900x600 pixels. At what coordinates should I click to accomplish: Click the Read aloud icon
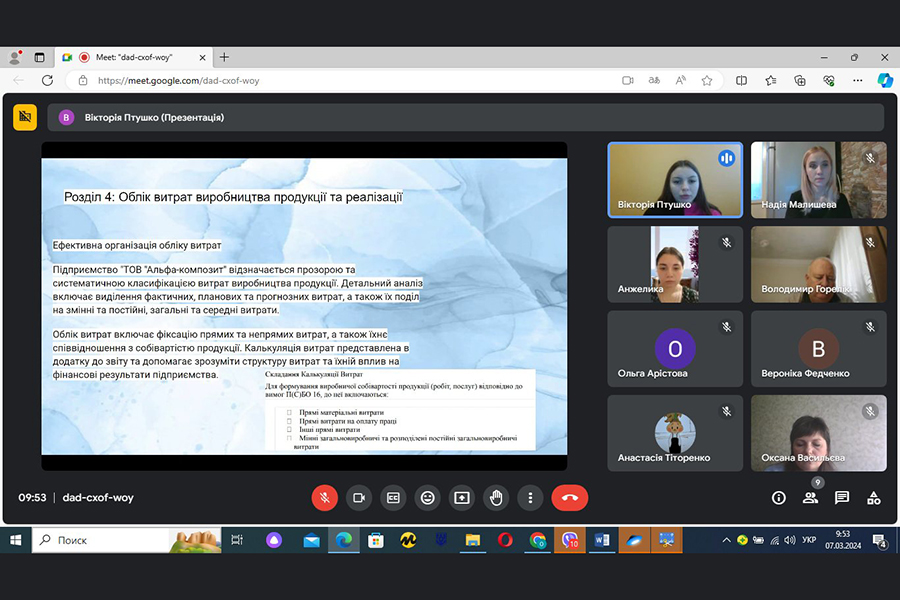[x=681, y=80]
